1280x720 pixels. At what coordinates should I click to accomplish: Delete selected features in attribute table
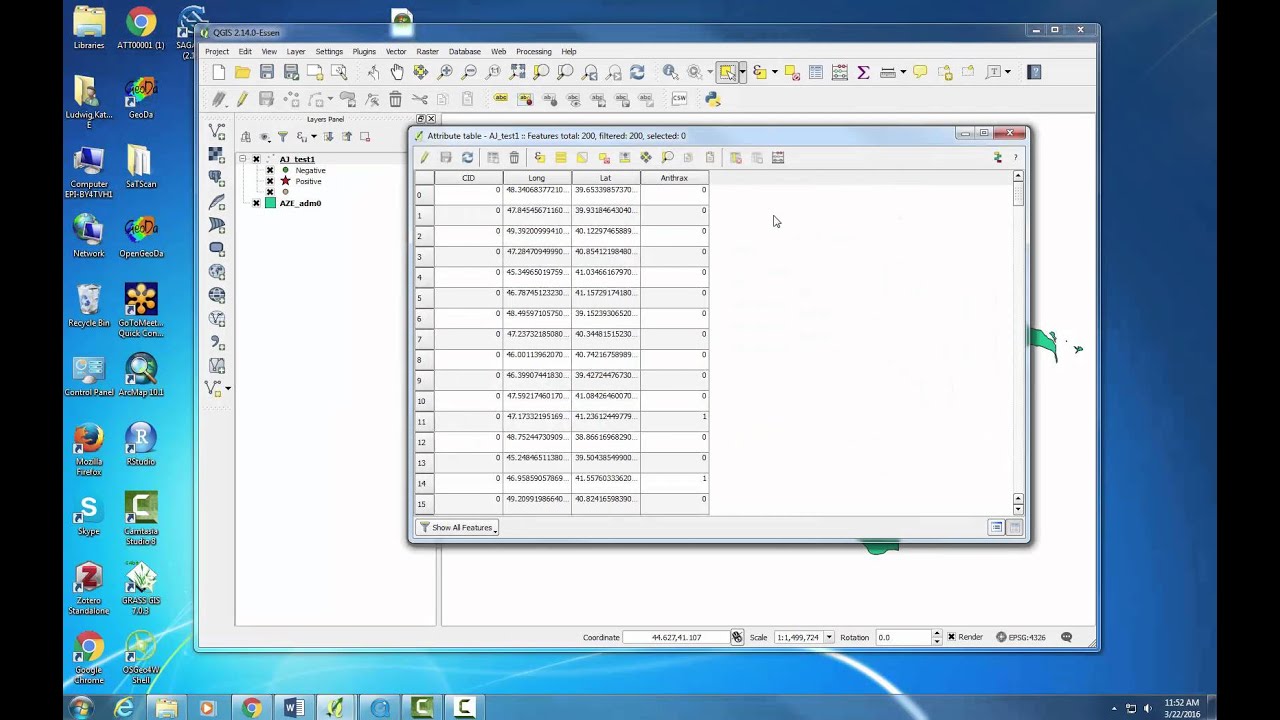click(514, 158)
